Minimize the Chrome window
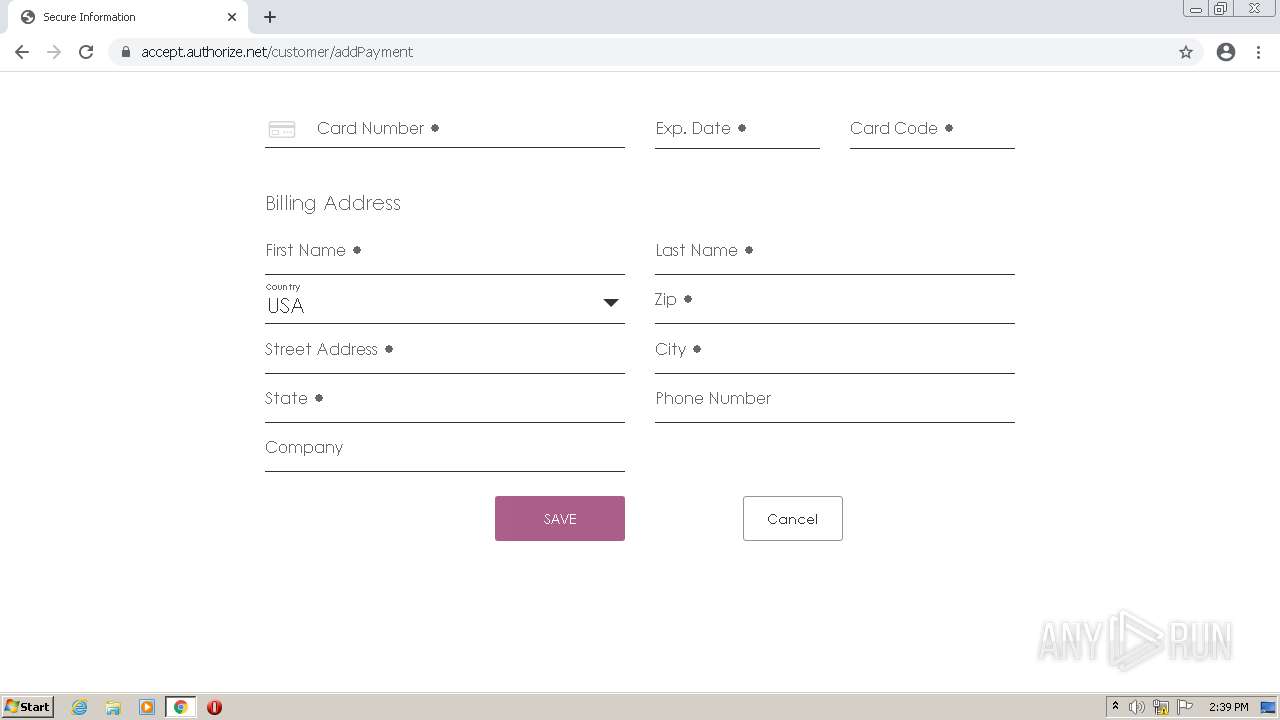Viewport: 1280px width, 720px height. click(1196, 9)
